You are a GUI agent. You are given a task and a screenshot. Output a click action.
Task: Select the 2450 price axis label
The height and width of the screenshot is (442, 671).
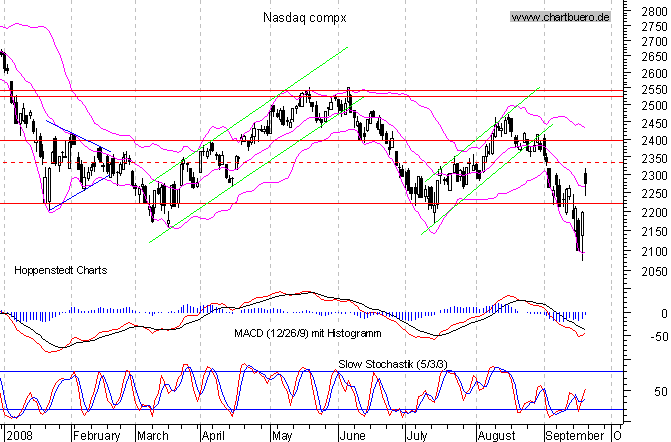click(x=655, y=124)
